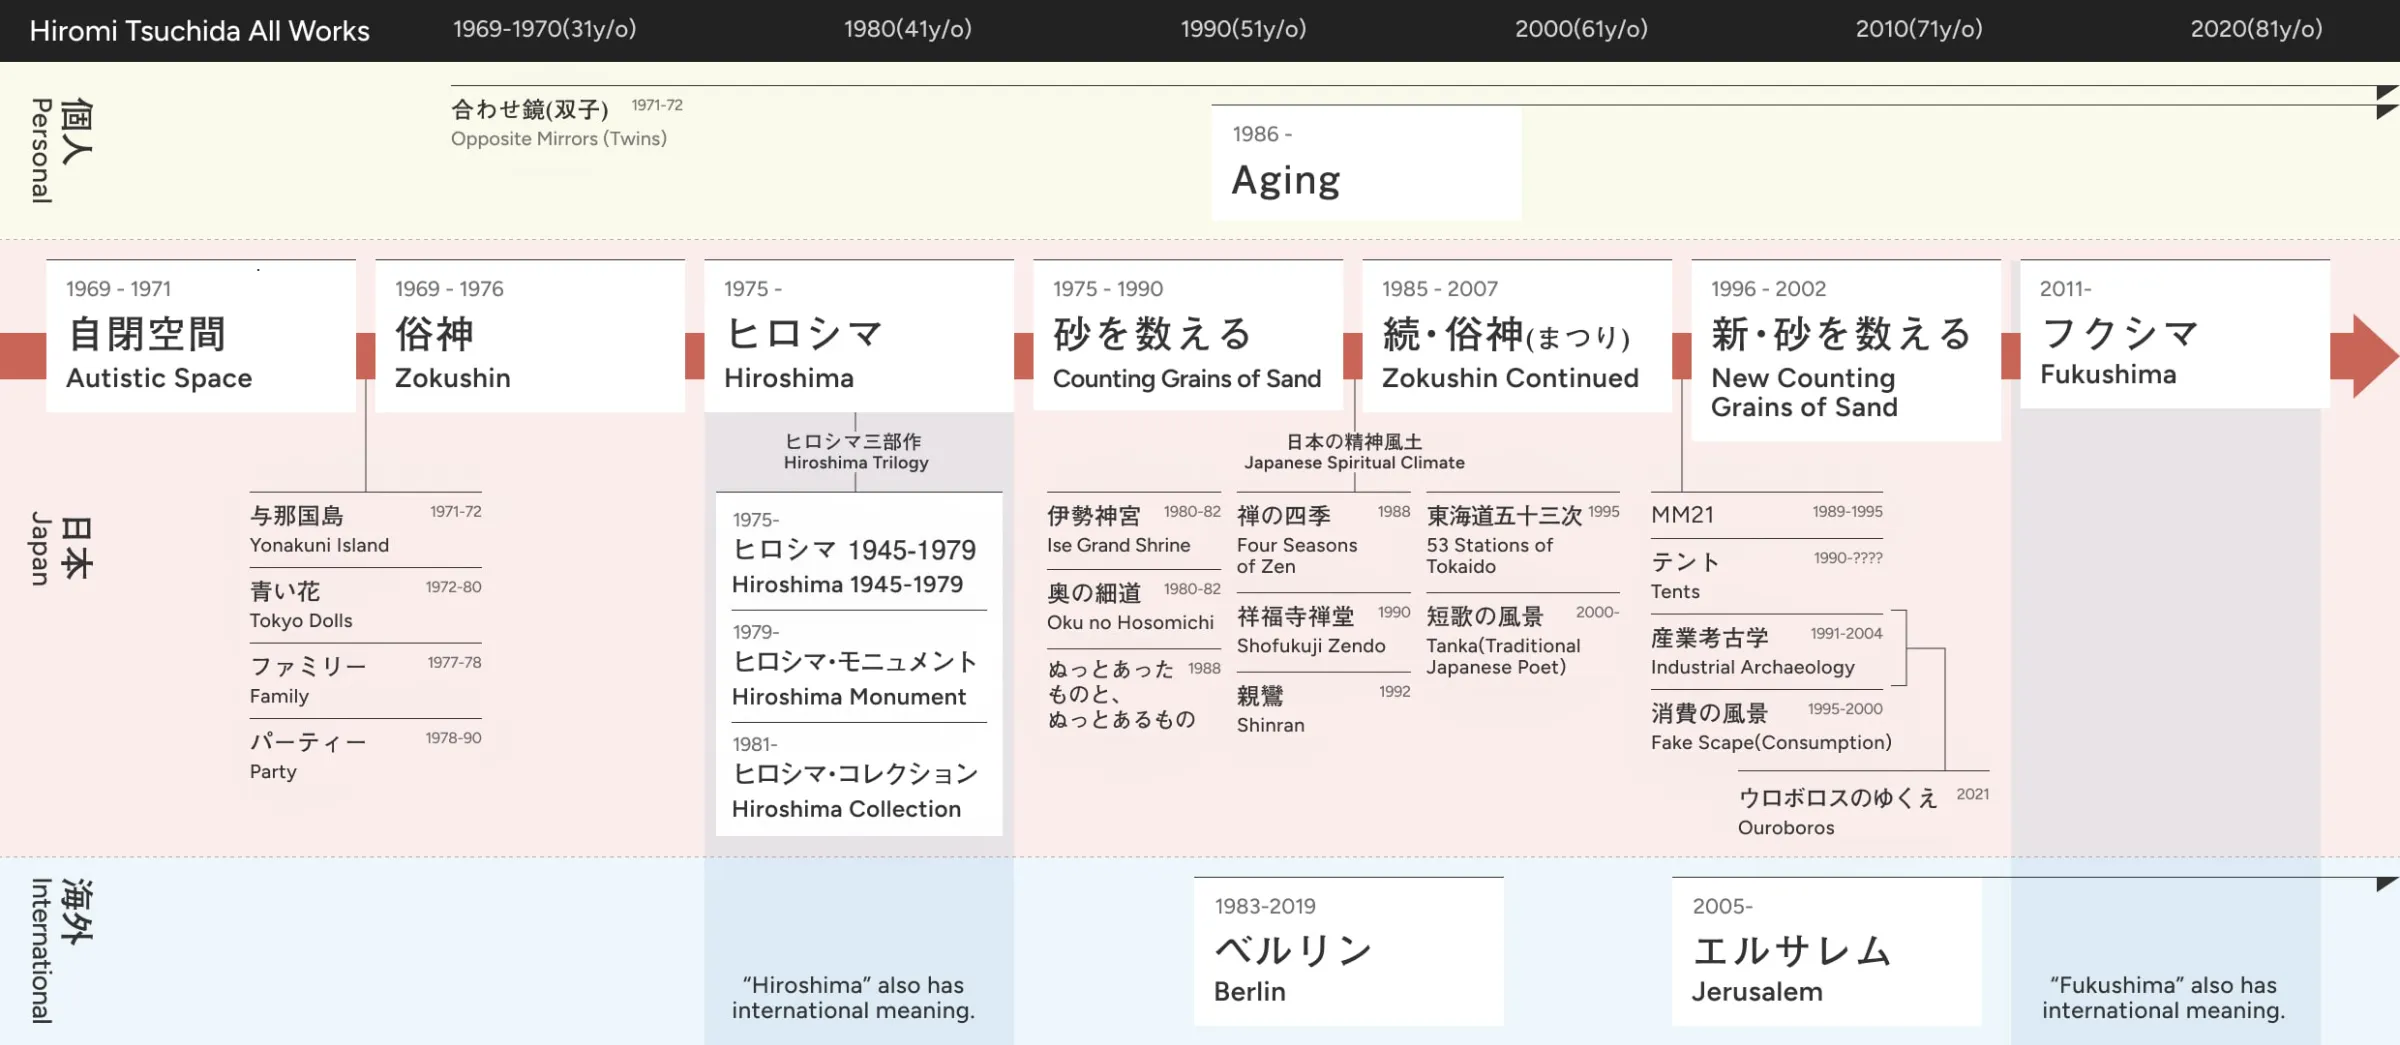
Task: Open the Zokushin Continued card
Action: tap(1517, 336)
